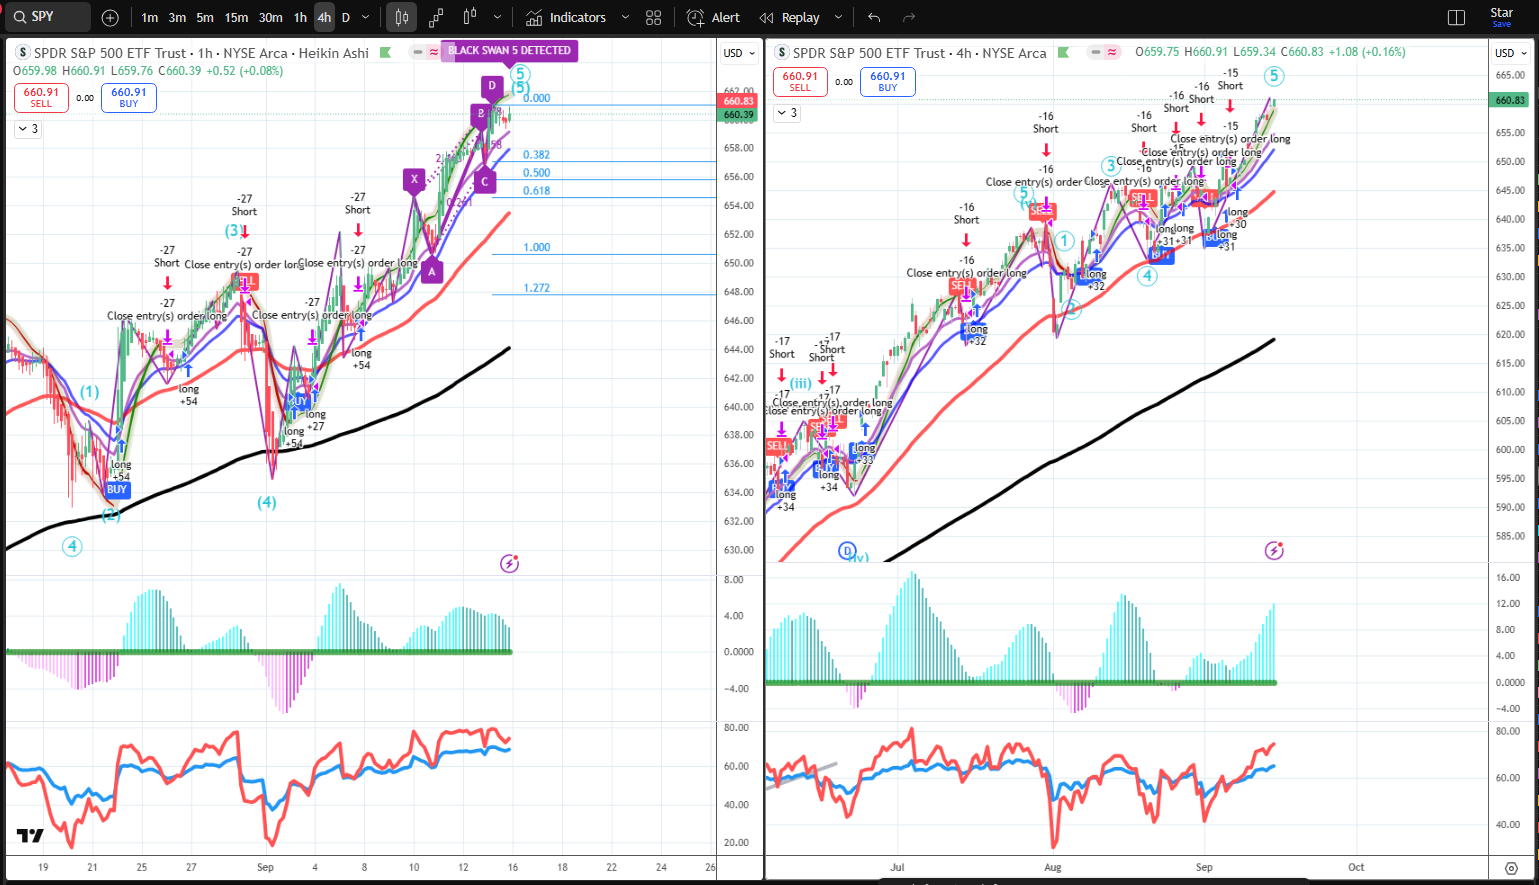Click the lightning events icon on 1h chart
The width and height of the screenshot is (1539, 885).
click(510, 564)
